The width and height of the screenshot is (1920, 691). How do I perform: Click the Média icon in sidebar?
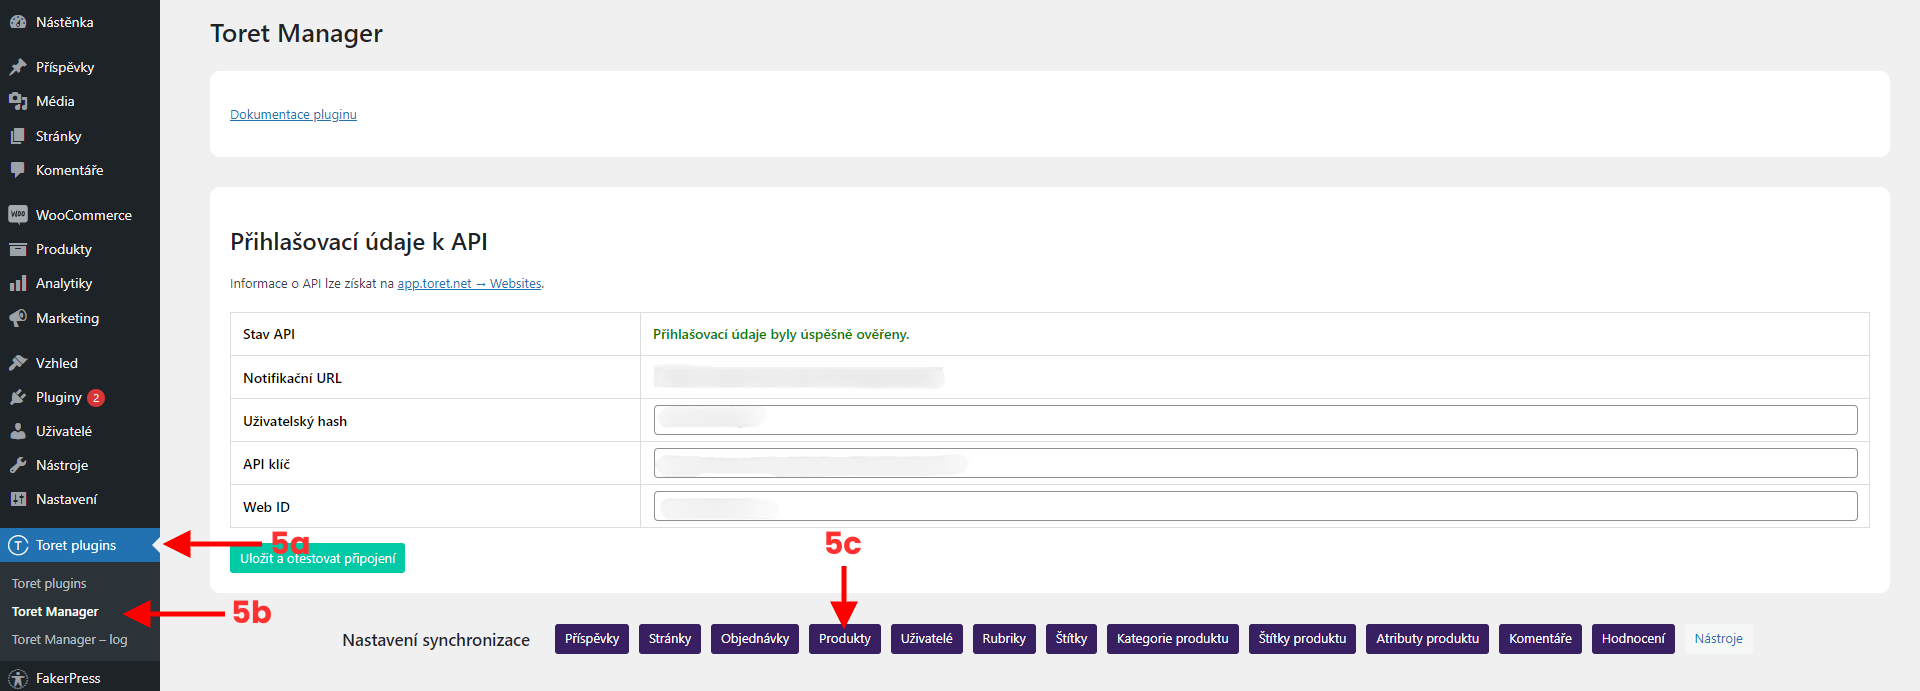coord(18,101)
